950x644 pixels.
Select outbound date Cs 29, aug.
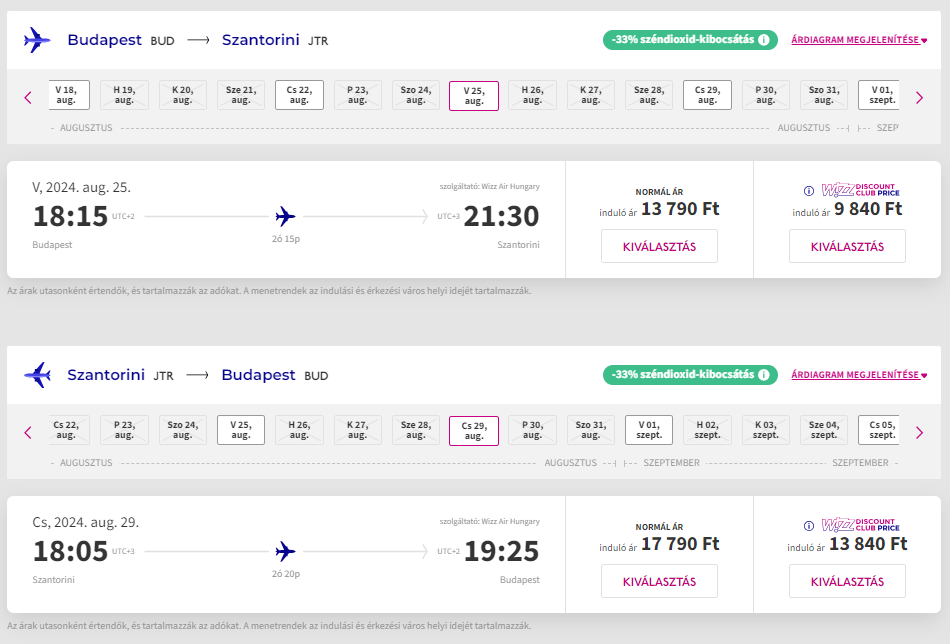point(707,95)
